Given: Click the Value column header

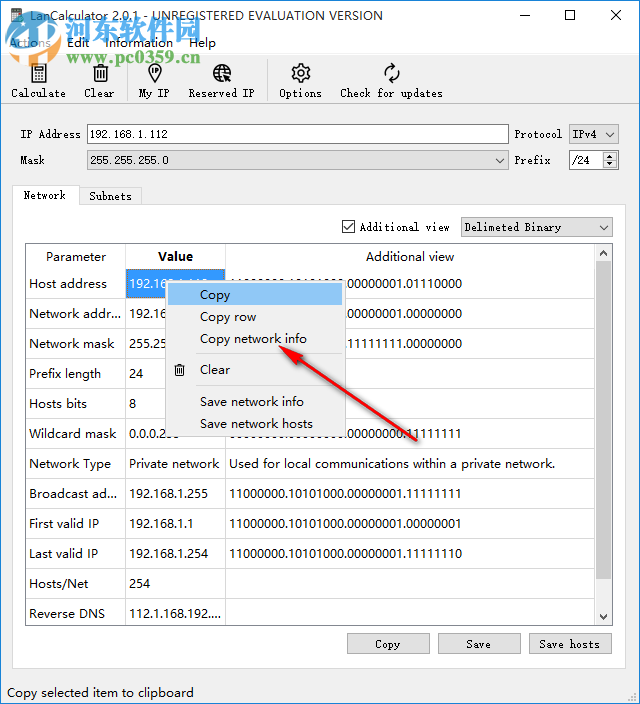Looking at the screenshot, I should click(x=176, y=257).
